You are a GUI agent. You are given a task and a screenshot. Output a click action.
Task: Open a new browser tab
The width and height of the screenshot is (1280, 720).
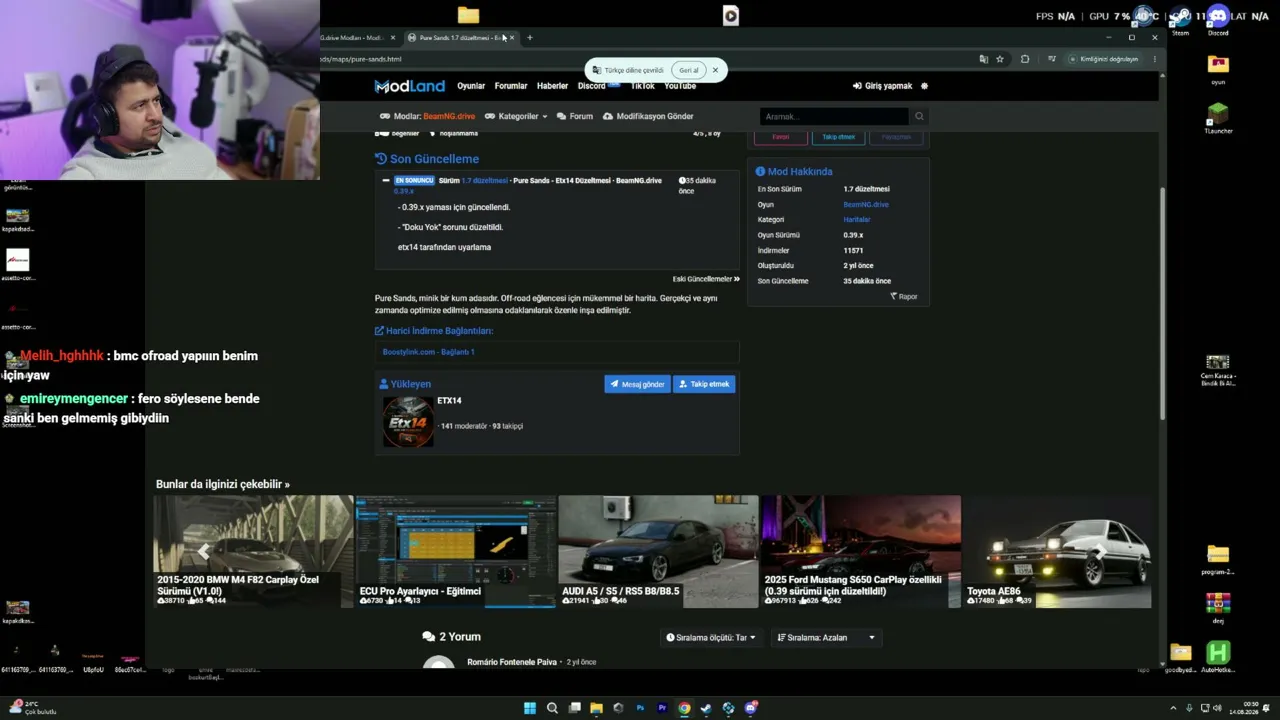[x=530, y=38]
